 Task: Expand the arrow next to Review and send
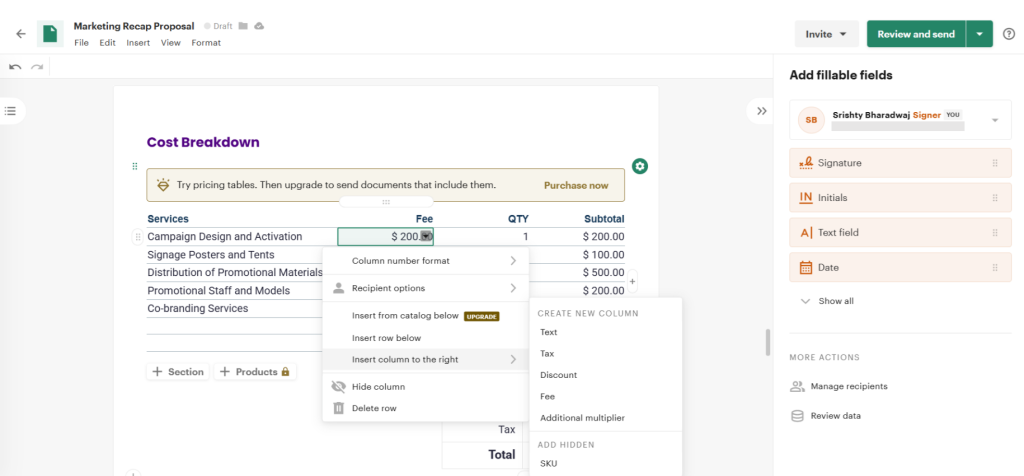click(x=979, y=34)
